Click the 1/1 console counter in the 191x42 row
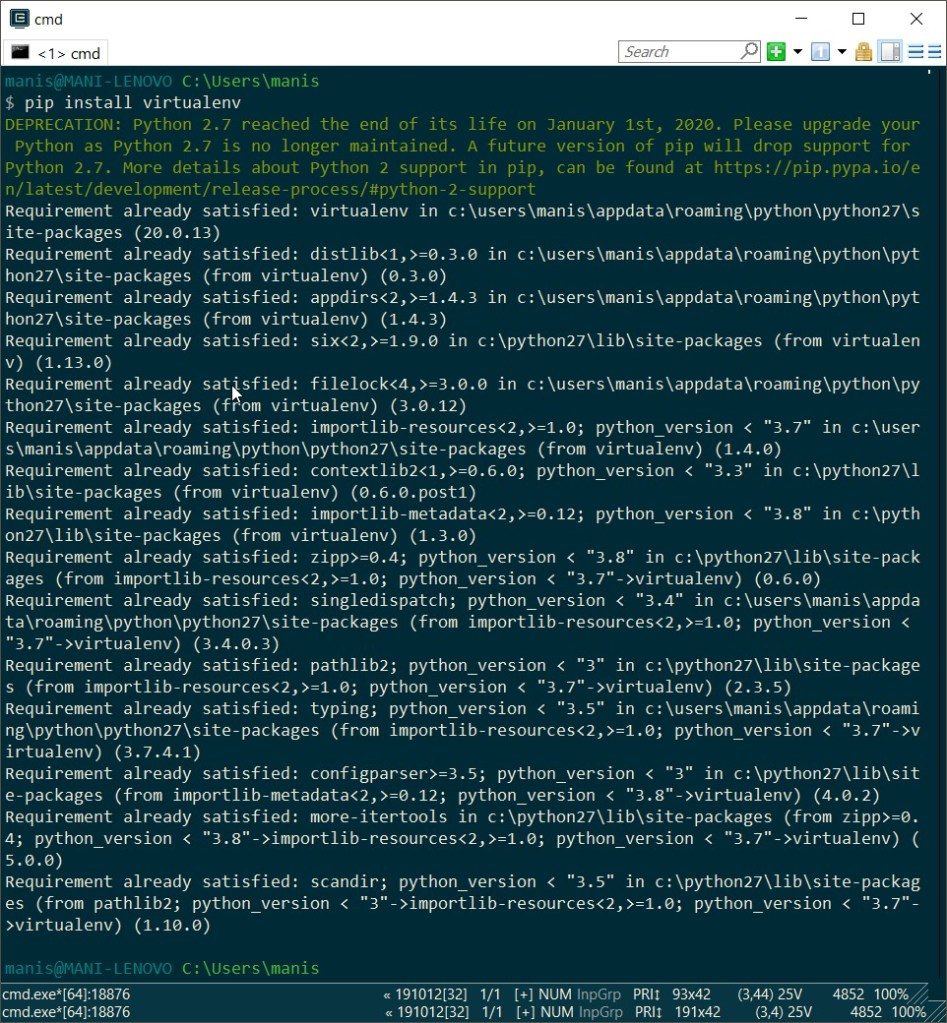947x1023 pixels. (490, 1012)
